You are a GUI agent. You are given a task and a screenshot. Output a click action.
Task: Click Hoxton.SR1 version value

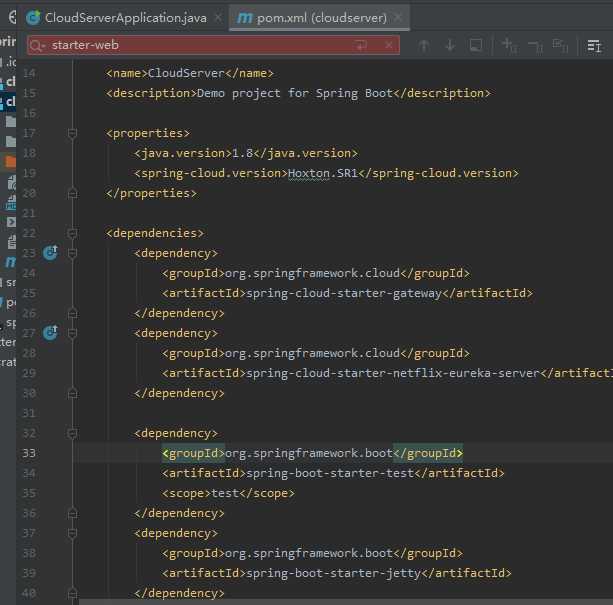coord(323,173)
